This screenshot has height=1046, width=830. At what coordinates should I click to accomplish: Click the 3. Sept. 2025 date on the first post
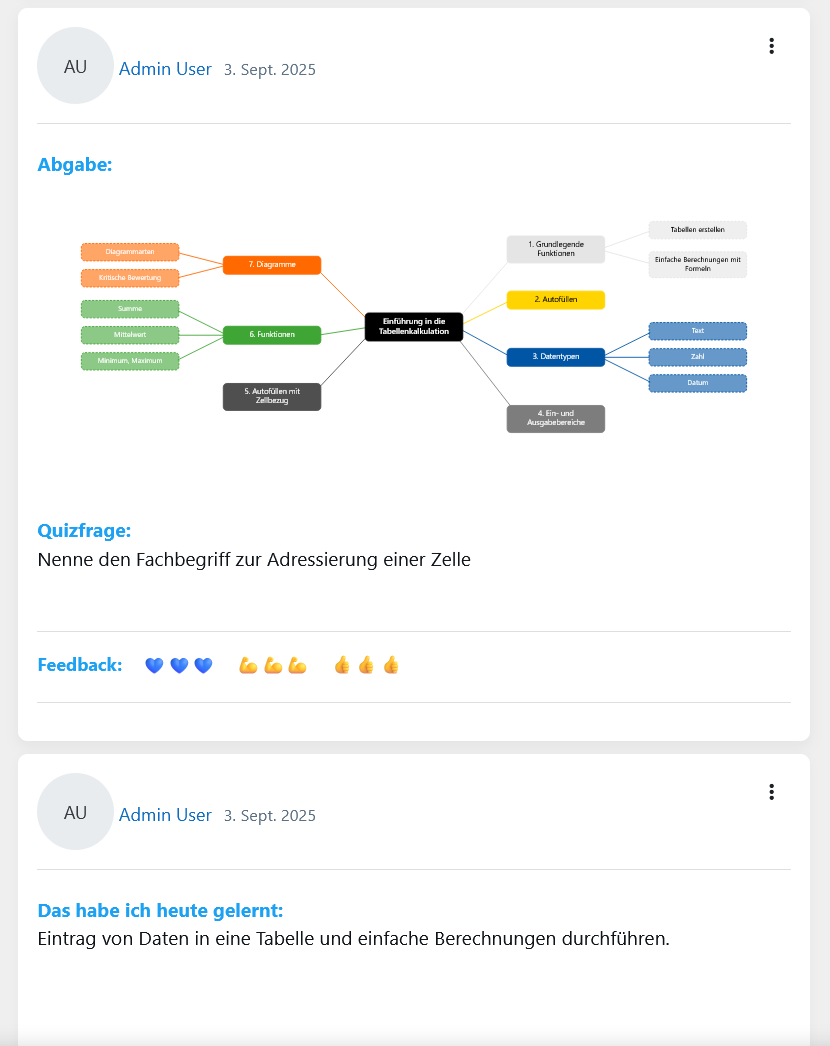click(270, 69)
